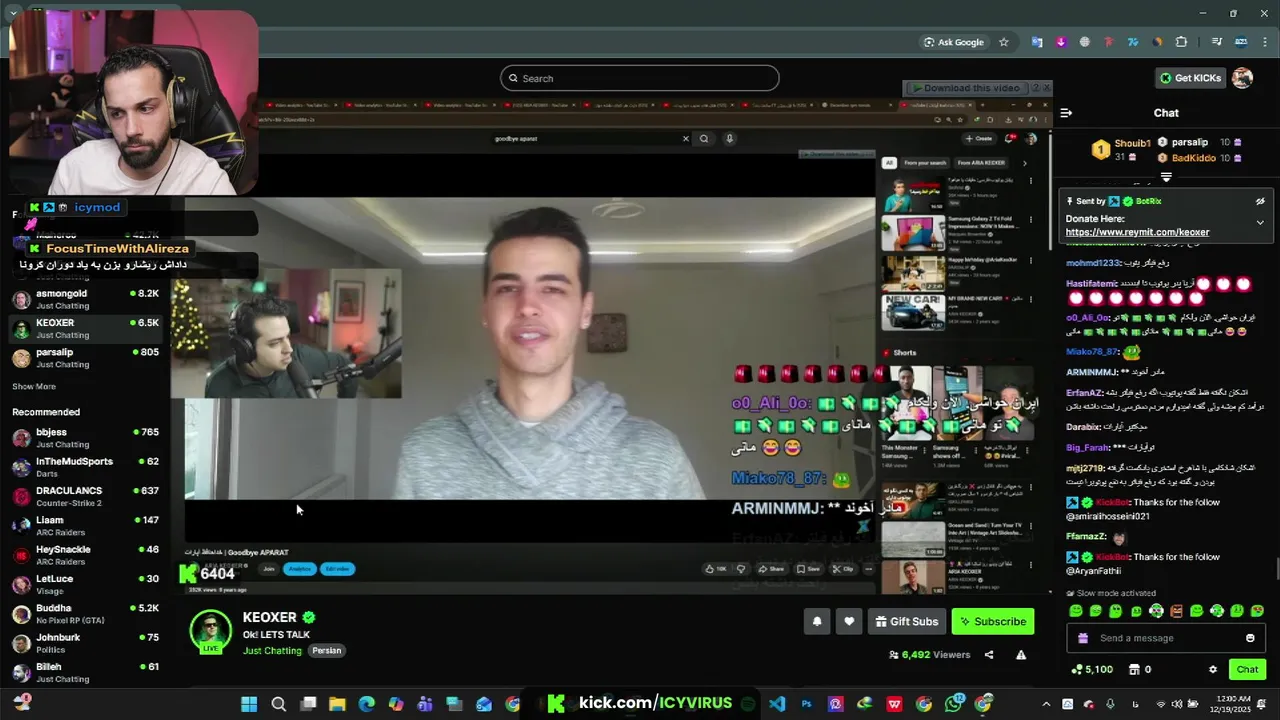Open Johnburk recommended channel
Screen dimensions: 1280x720
point(85,643)
